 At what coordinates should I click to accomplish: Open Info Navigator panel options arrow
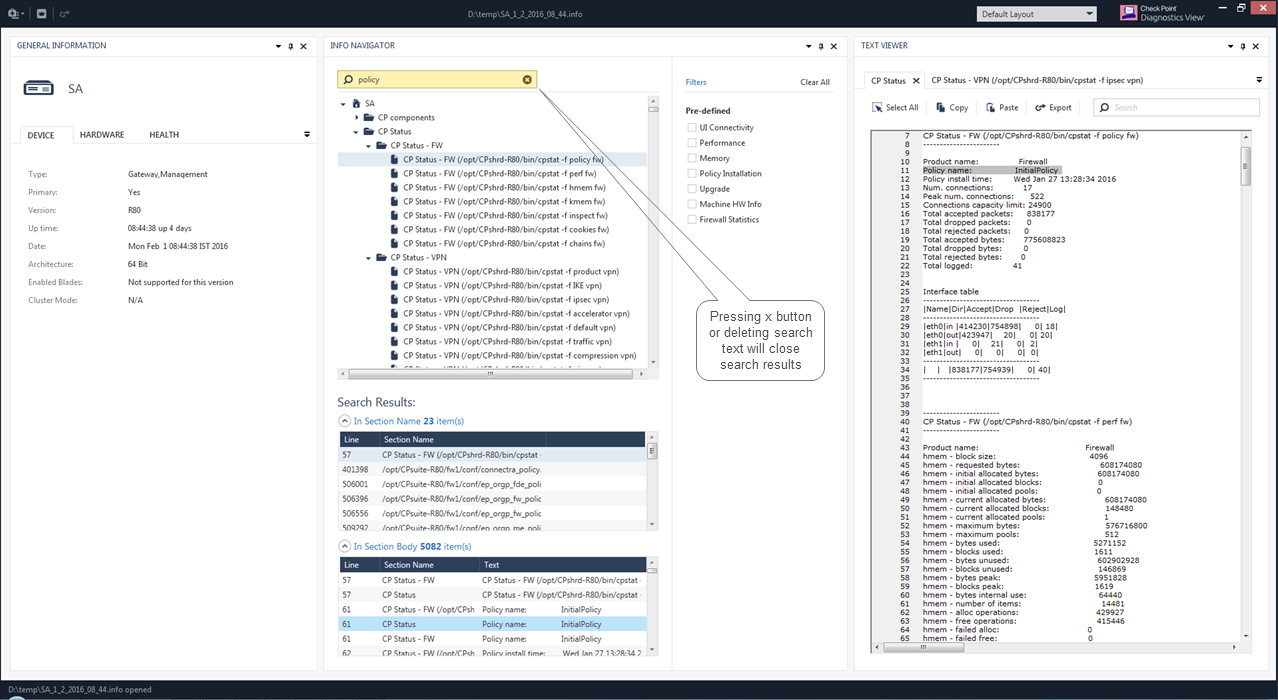click(808, 46)
